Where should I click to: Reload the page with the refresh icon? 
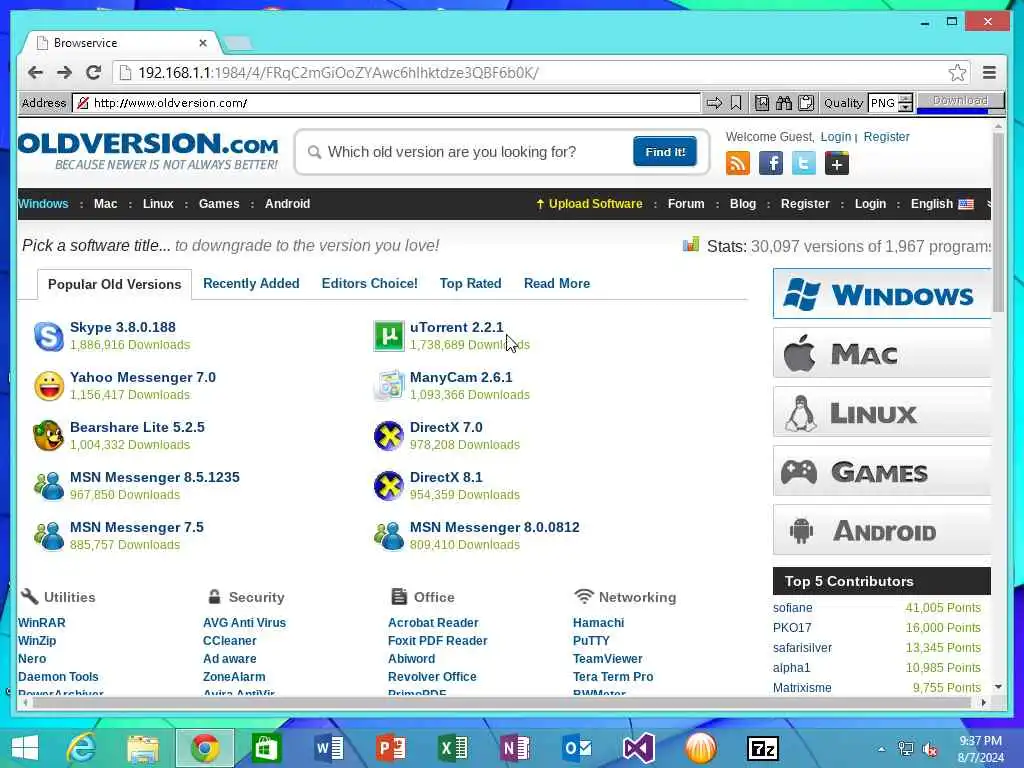tap(93, 72)
